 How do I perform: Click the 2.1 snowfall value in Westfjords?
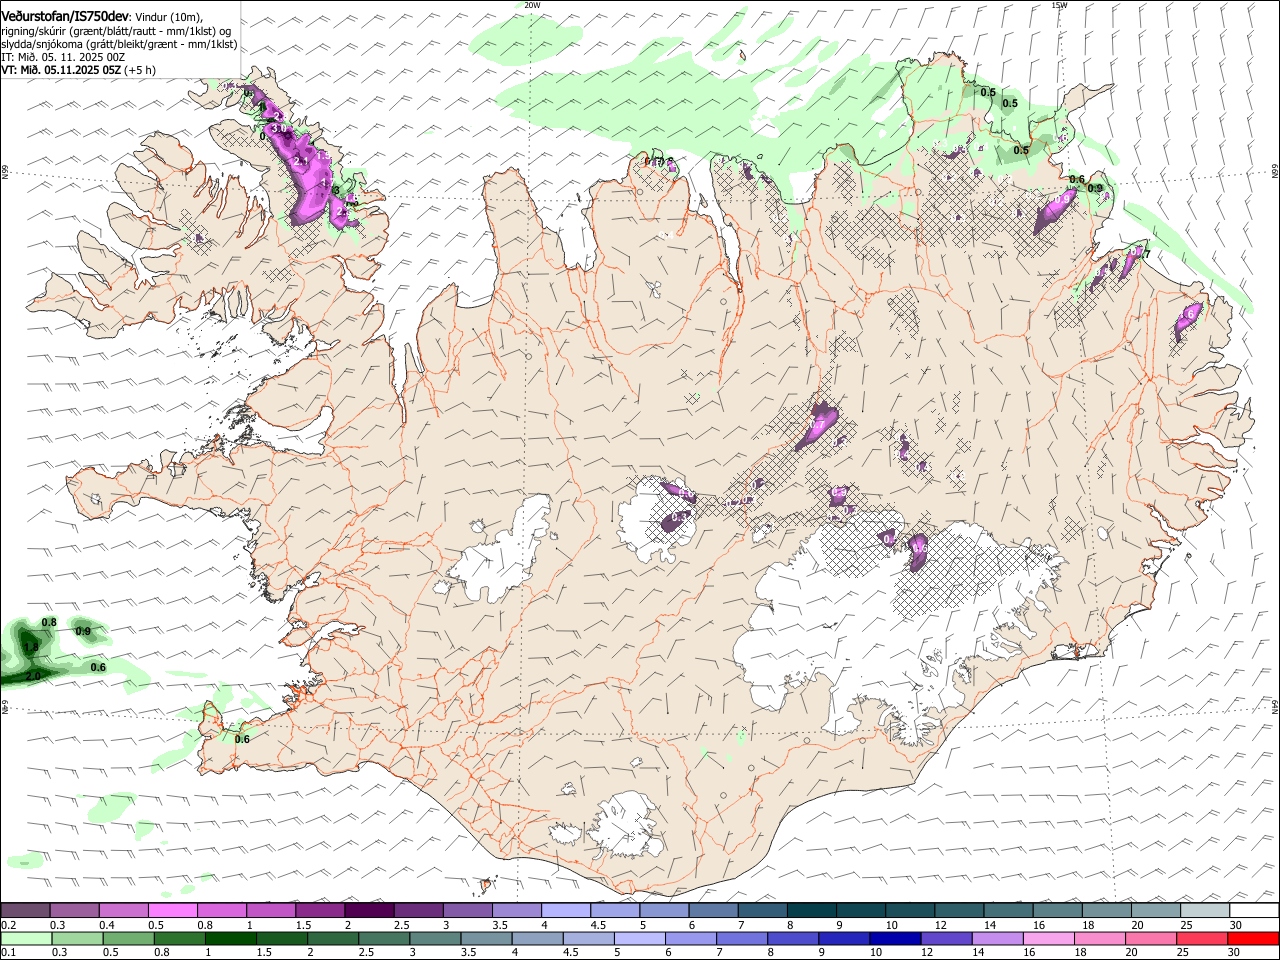pyautogui.click(x=302, y=161)
